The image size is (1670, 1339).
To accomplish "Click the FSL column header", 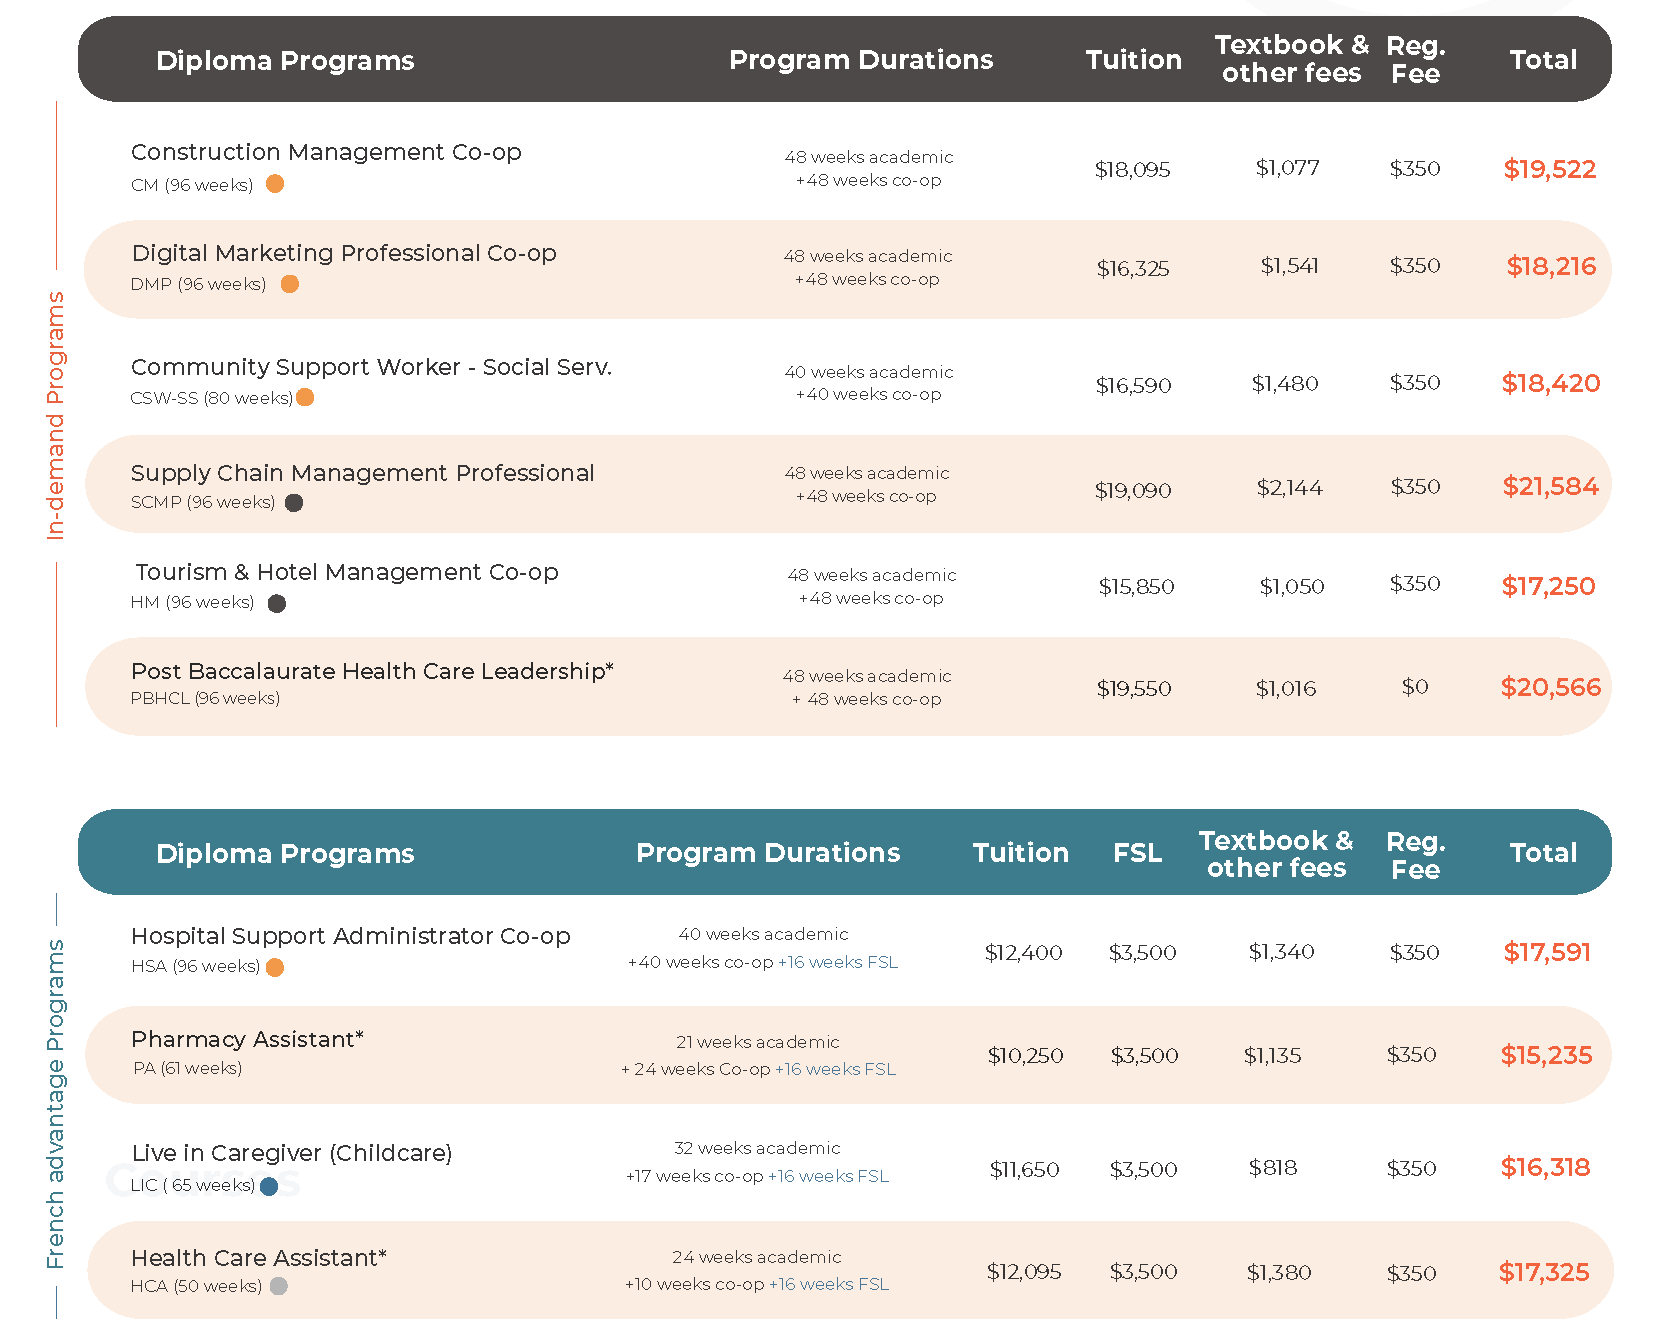I will (x=1137, y=853).
